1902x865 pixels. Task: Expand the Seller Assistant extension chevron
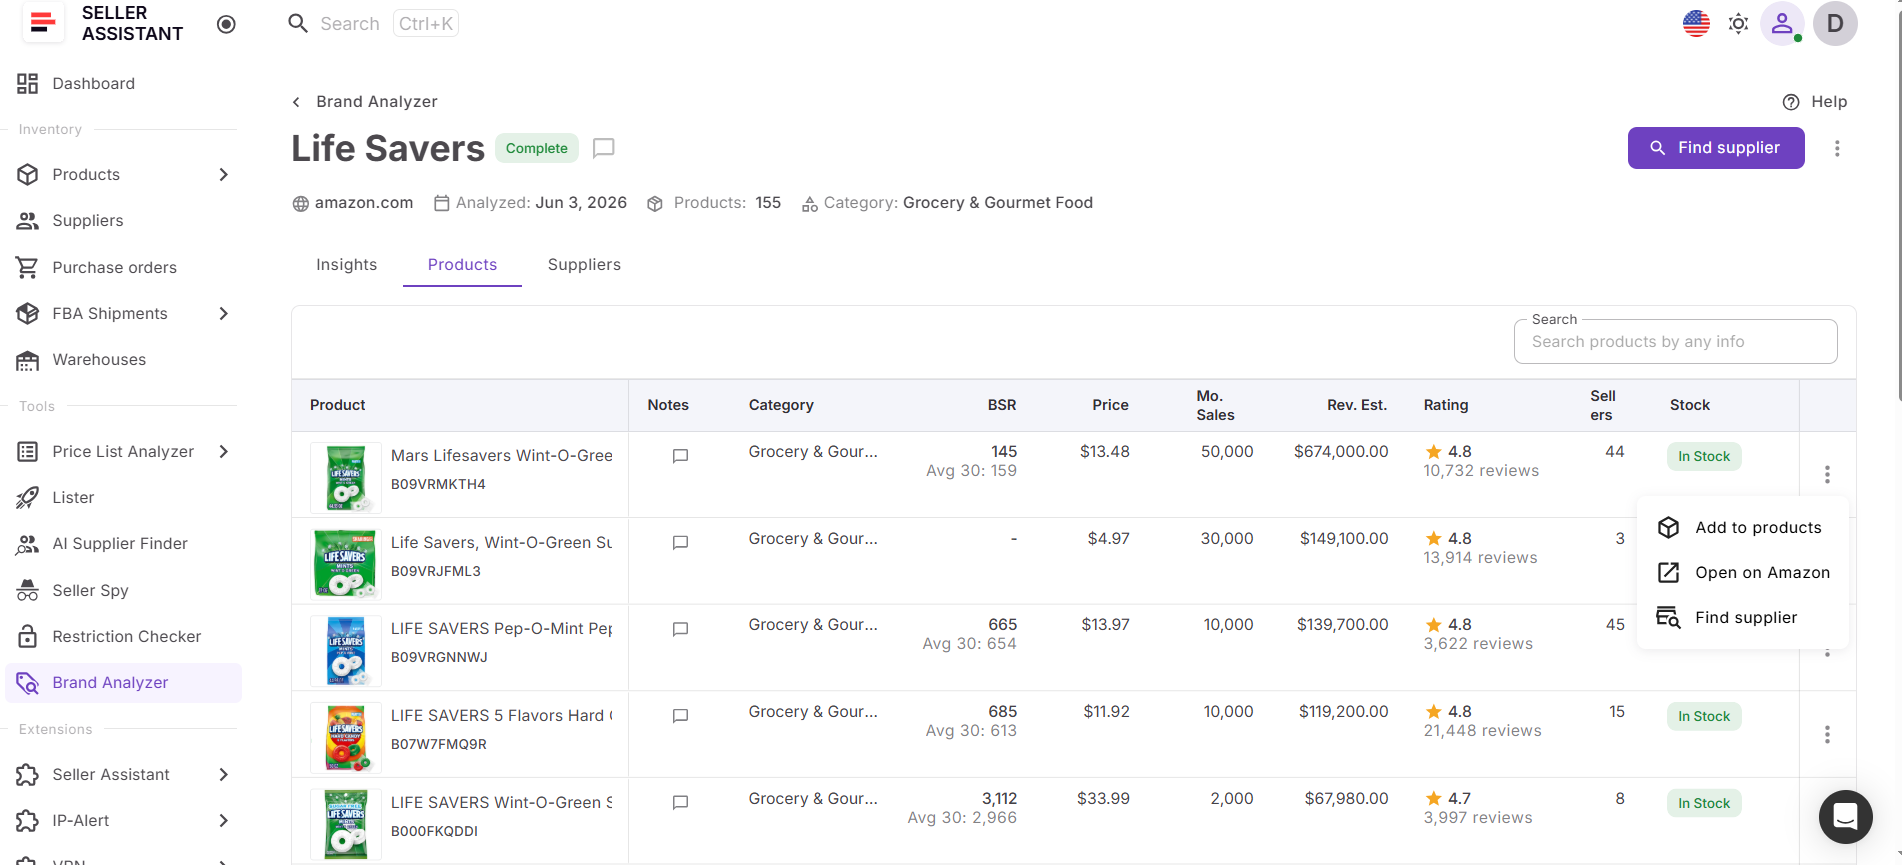224,775
